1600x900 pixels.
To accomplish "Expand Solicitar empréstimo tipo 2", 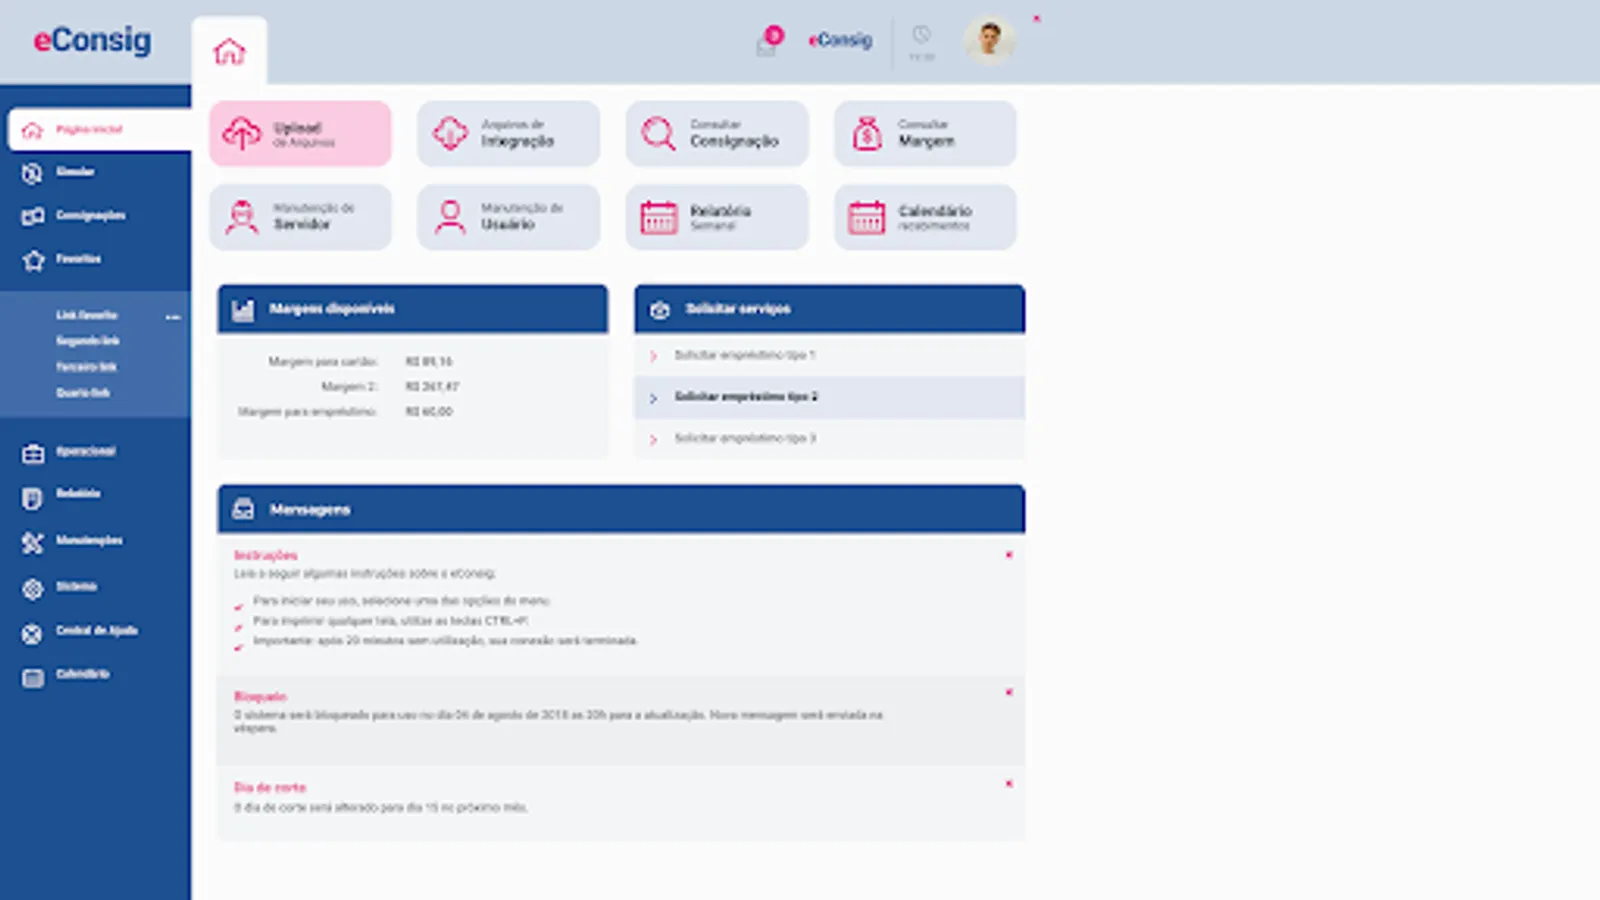I will (x=745, y=397).
